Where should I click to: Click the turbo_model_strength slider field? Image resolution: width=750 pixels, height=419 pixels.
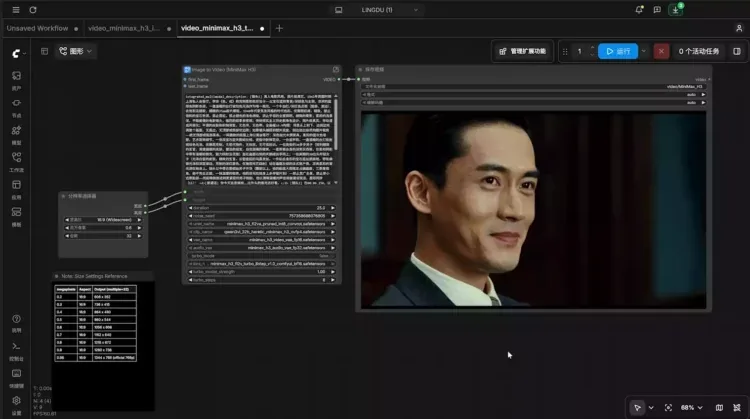(x=261, y=272)
